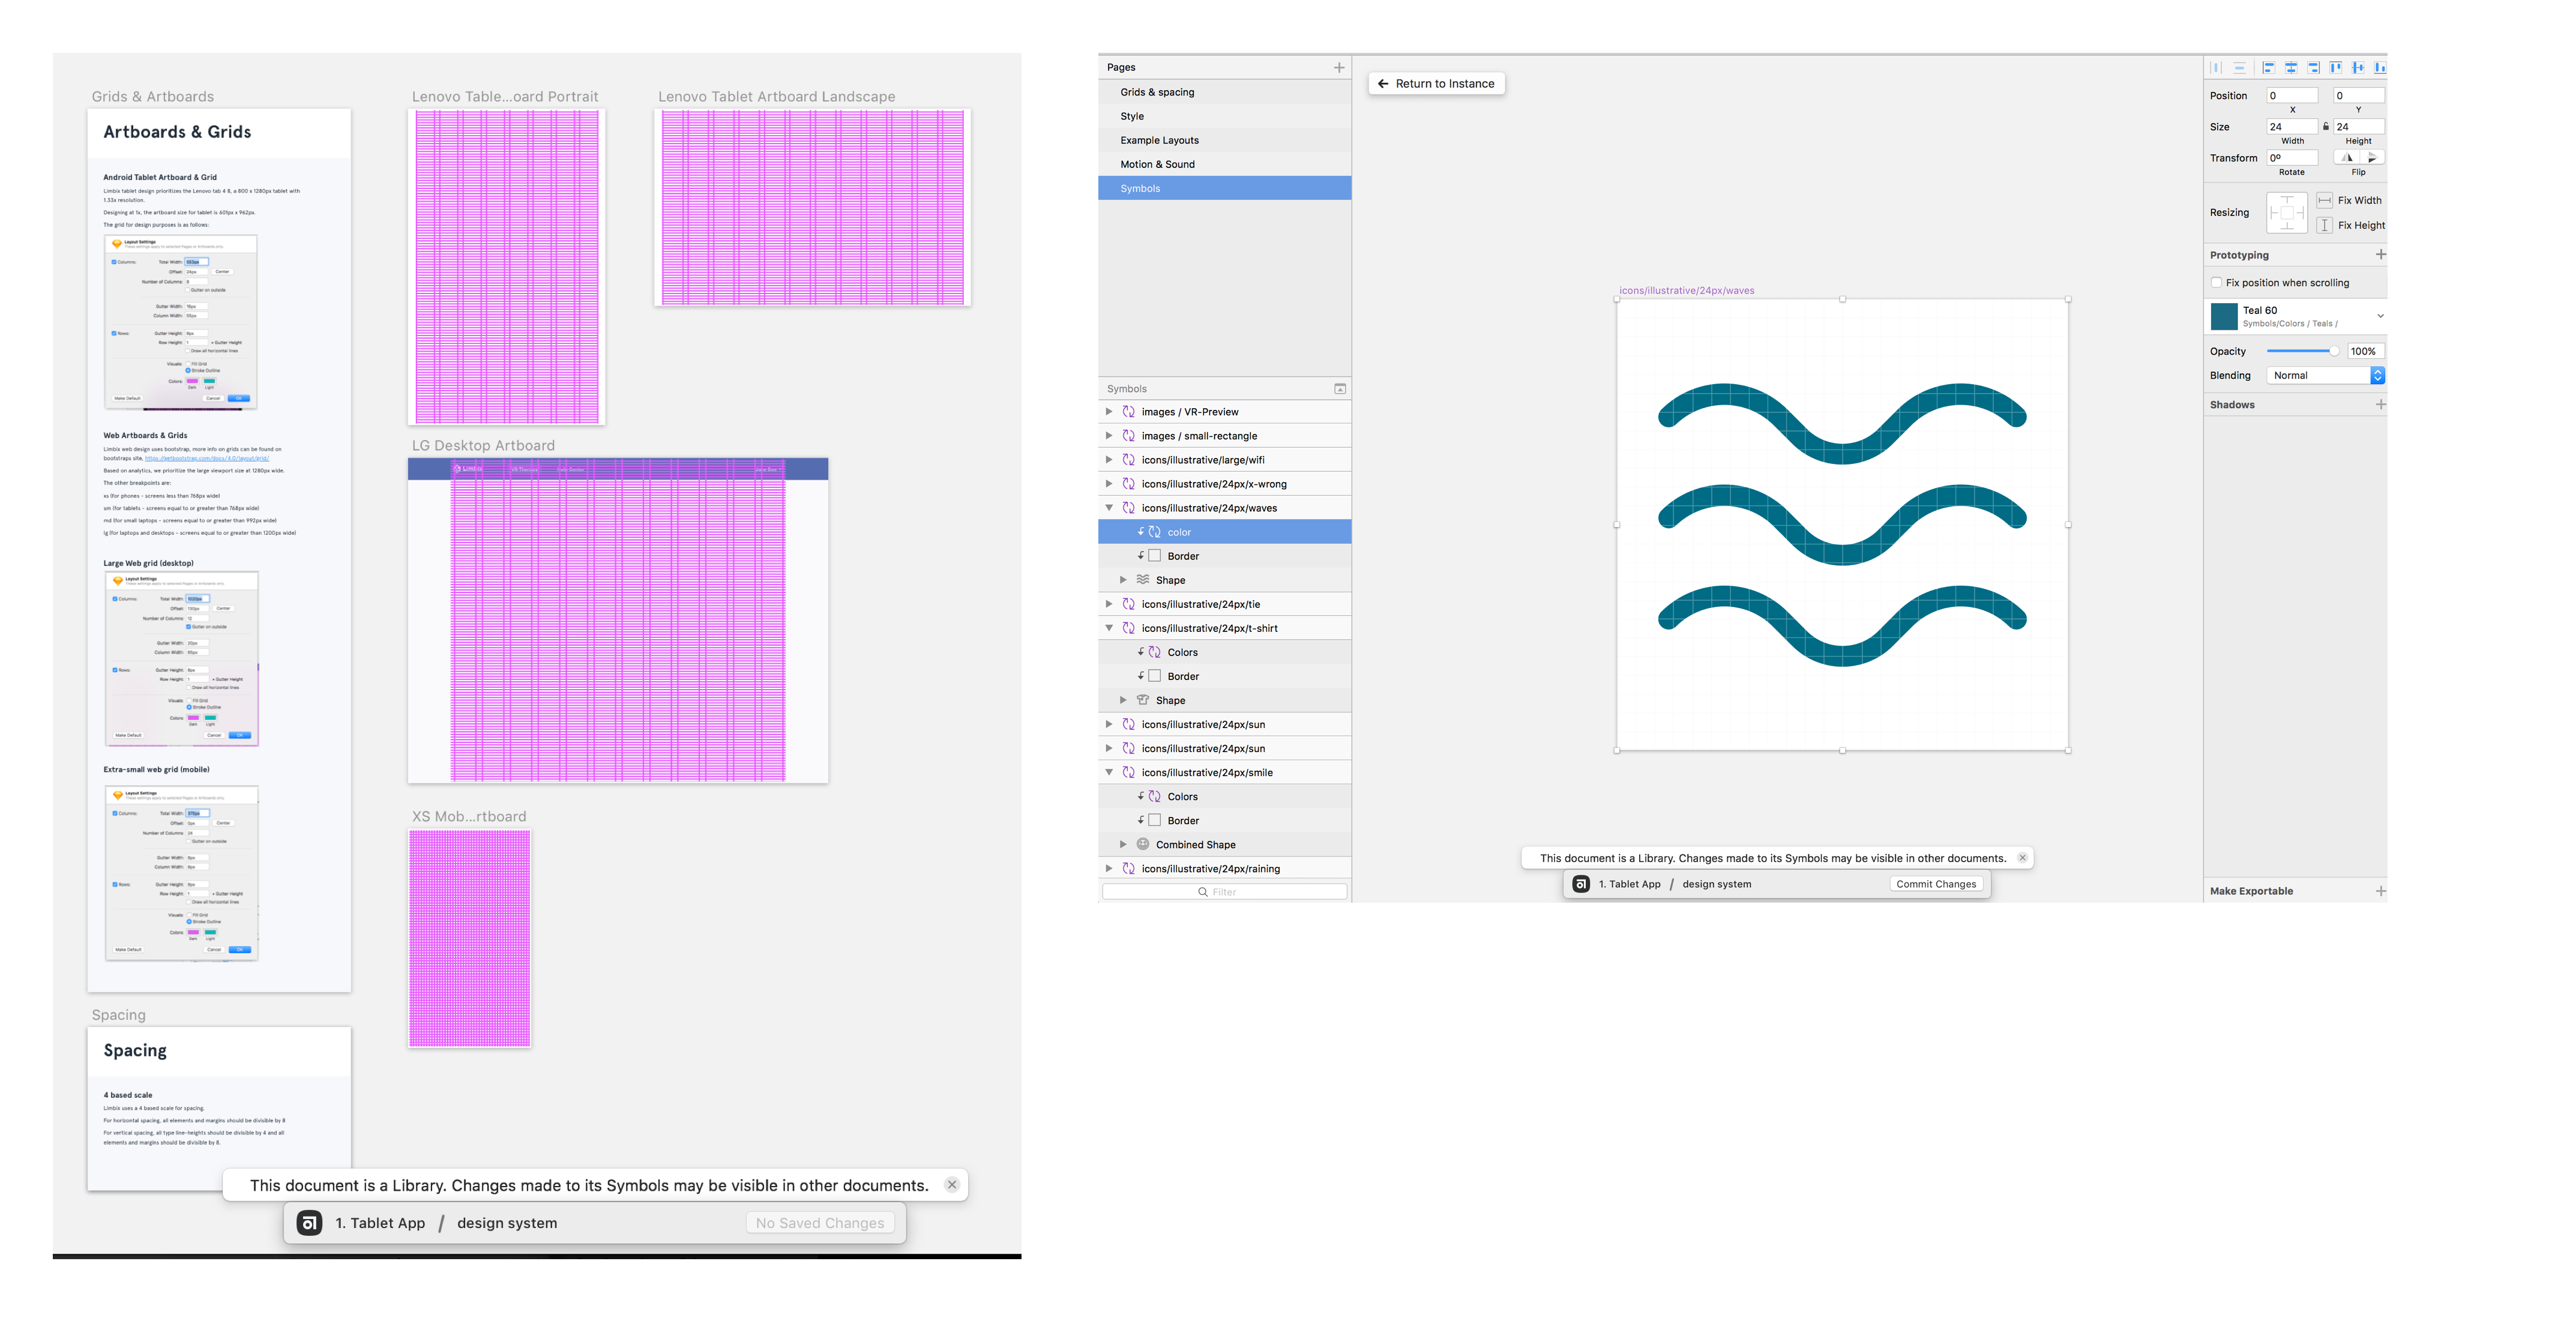Viewport: 2576px width, 1330px height.
Task: Toggle Fix Height resizing option
Action: point(2325,225)
